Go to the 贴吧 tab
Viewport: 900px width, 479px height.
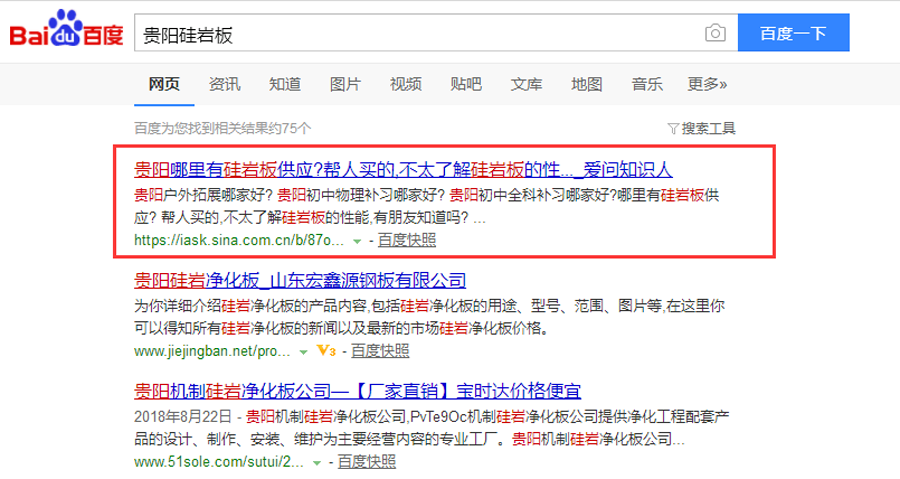(x=466, y=84)
